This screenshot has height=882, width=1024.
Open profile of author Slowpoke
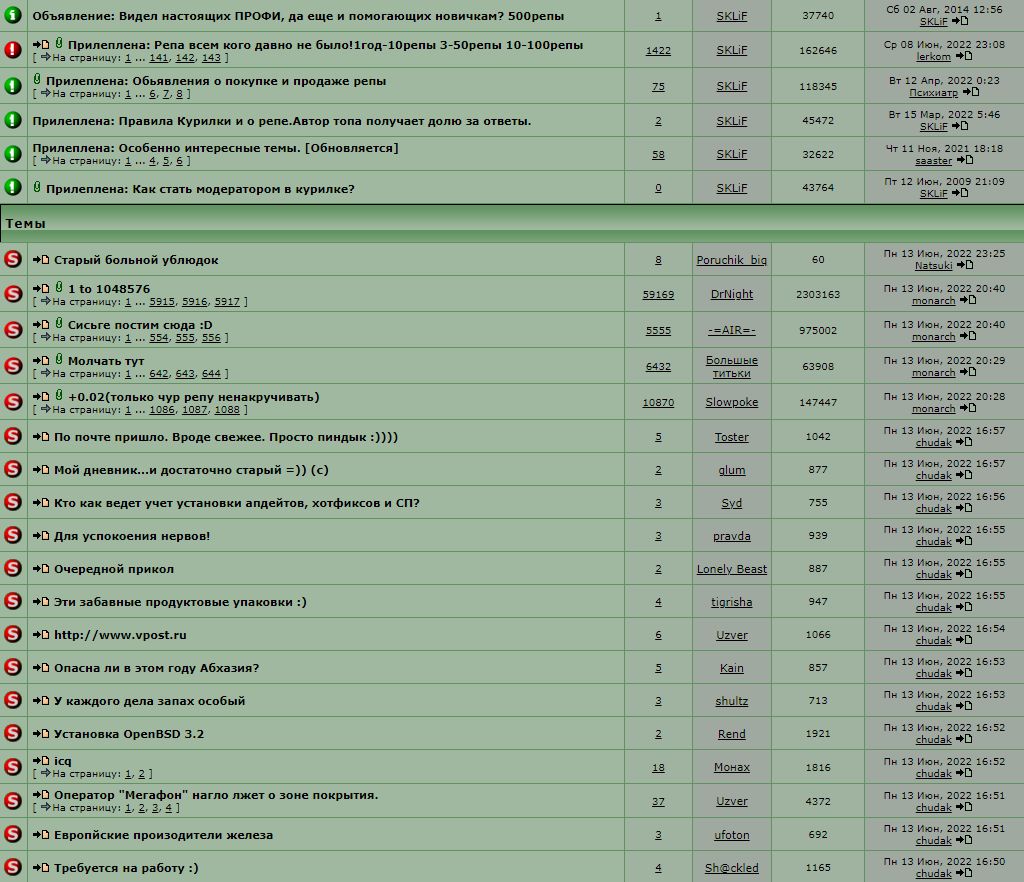point(731,402)
